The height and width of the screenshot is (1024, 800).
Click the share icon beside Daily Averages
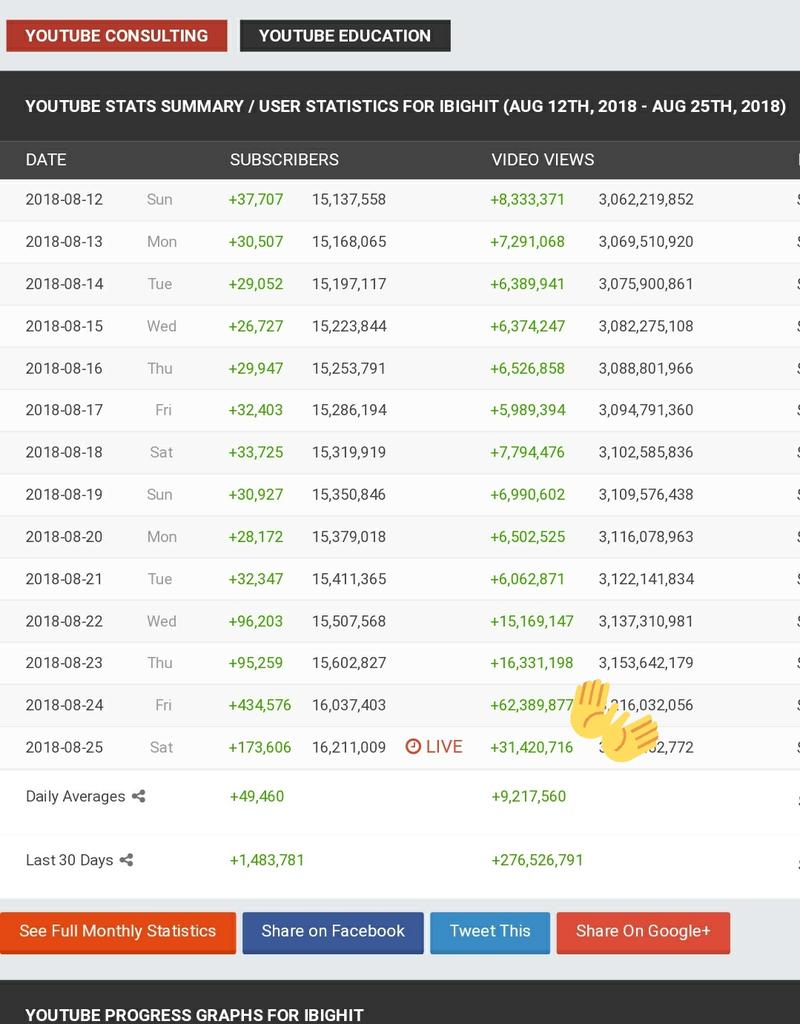coord(138,796)
